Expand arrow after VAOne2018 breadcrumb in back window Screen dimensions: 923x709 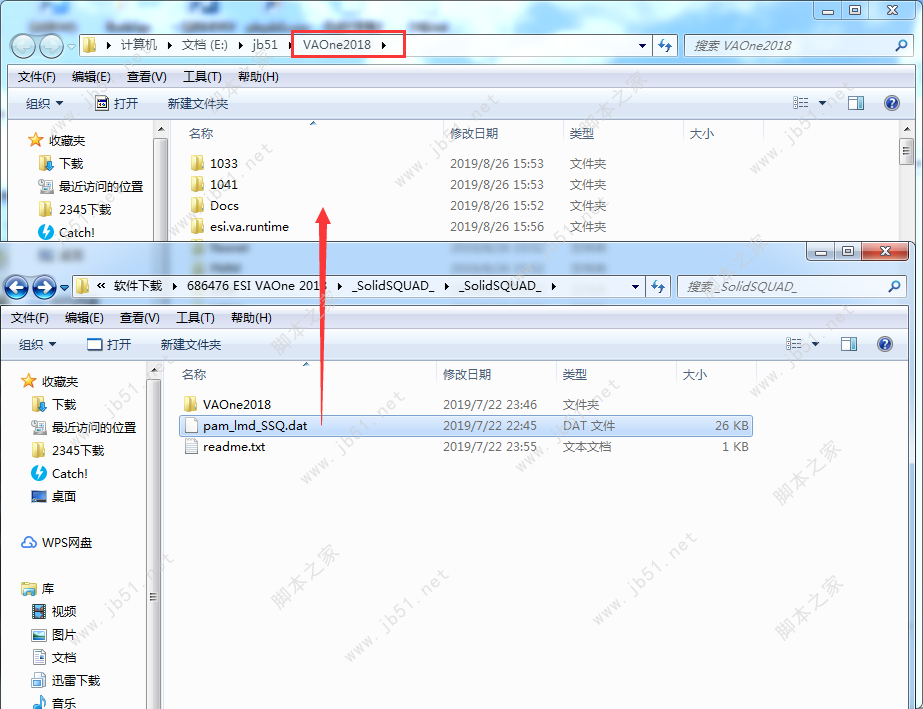[x=384, y=45]
